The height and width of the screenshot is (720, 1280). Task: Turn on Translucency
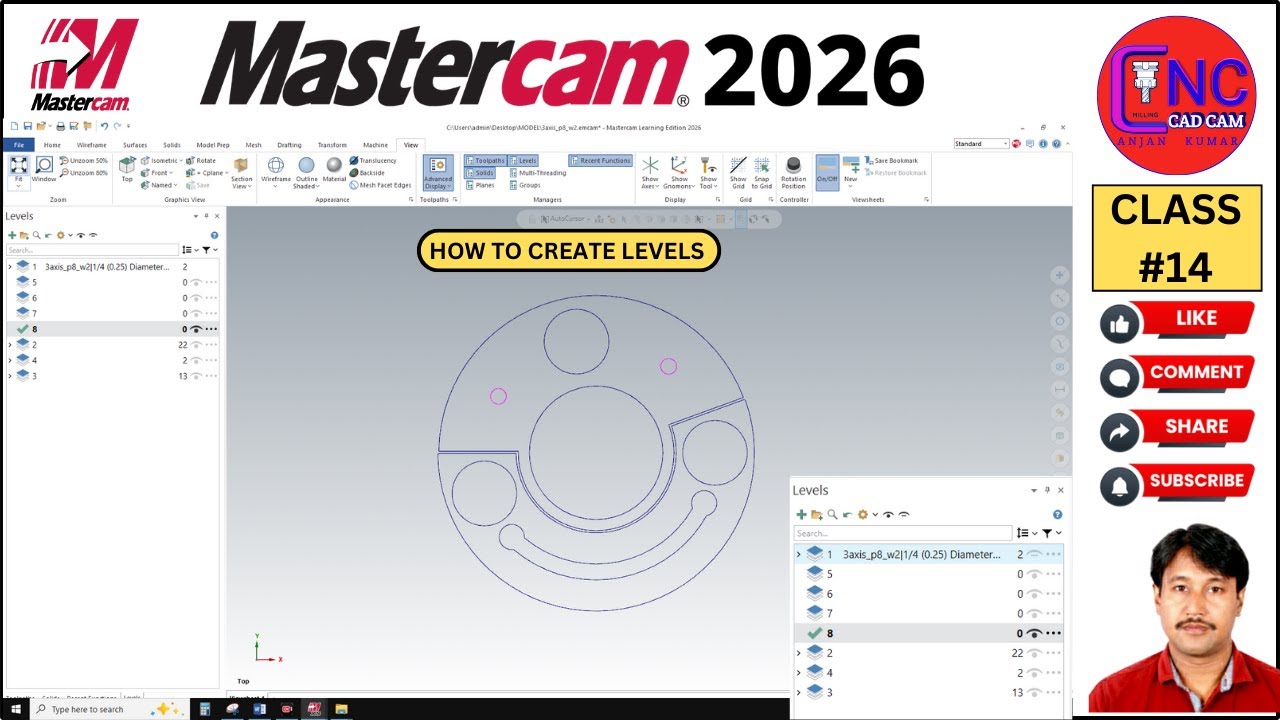coord(373,160)
